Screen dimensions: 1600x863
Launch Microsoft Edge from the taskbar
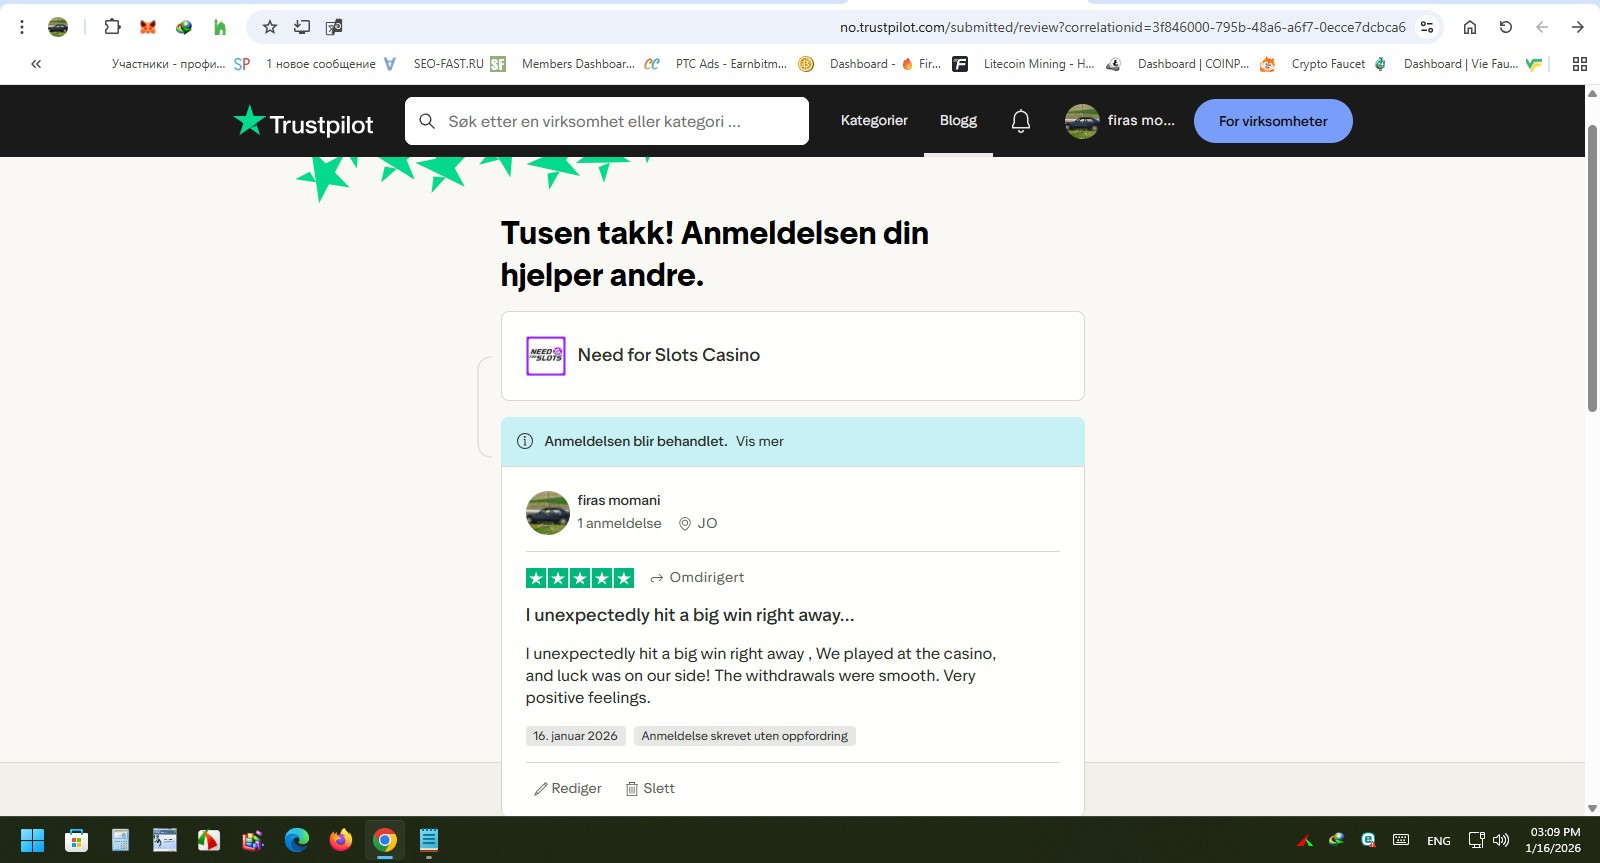[297, 840]
